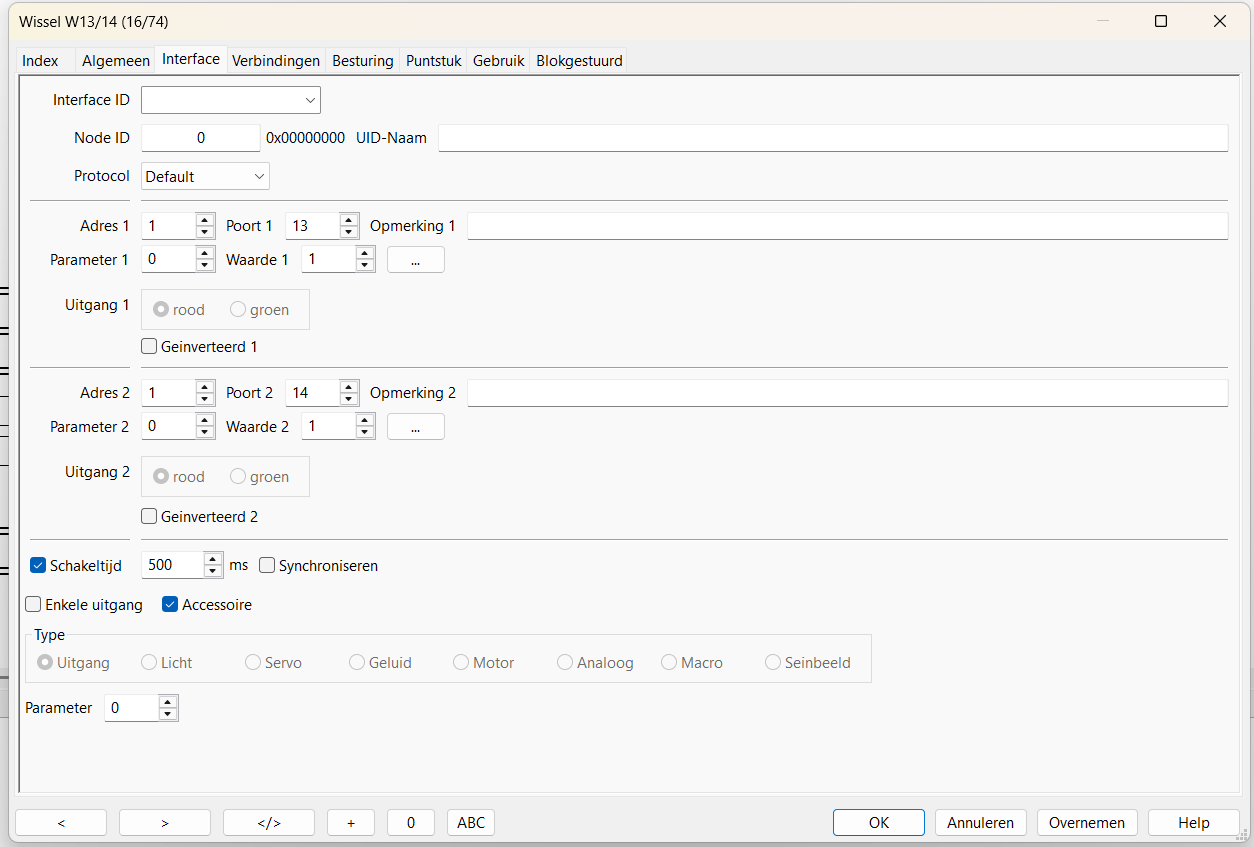Decrease Waarde 1 value

click(365, 265)
